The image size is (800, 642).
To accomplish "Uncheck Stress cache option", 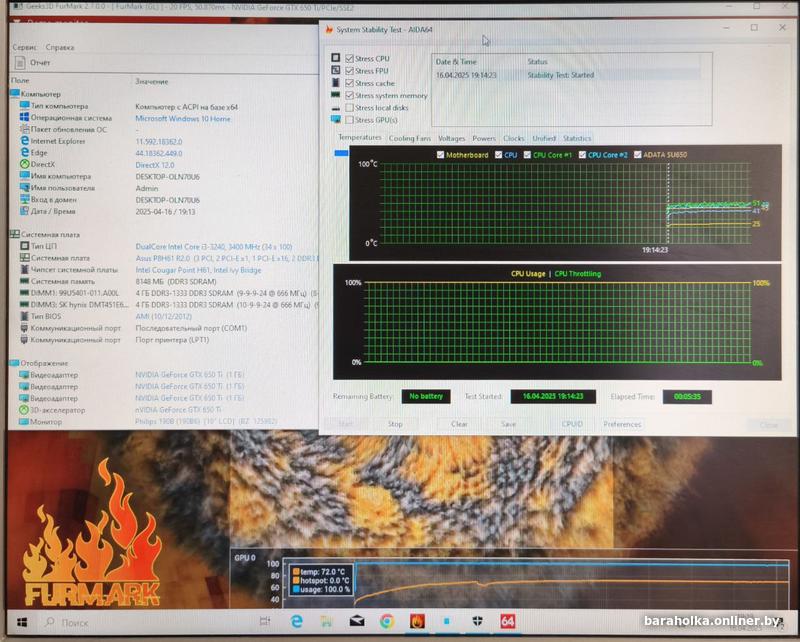I will tap(349, 83).
